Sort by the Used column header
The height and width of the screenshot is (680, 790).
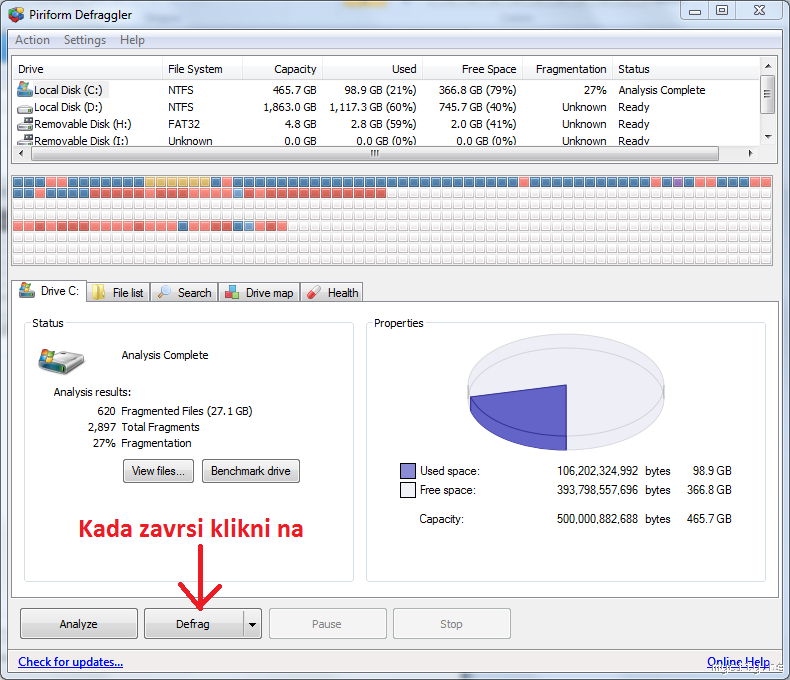pos(373,69)
